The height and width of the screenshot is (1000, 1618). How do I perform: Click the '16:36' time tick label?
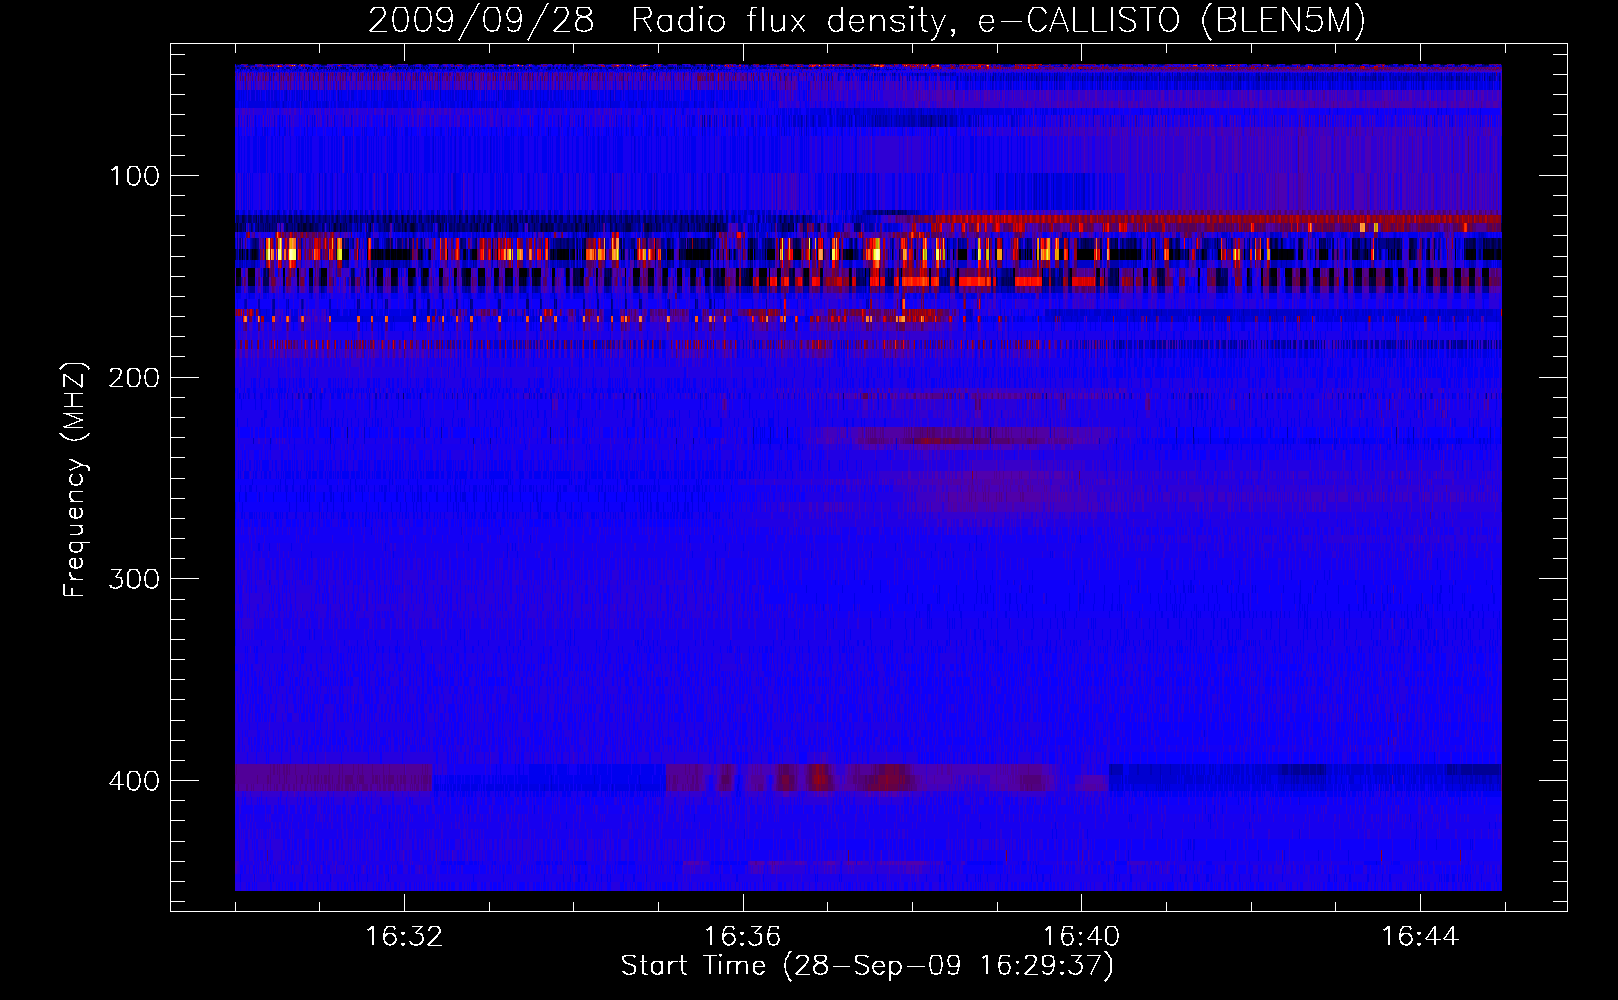[x=742, y=937]
